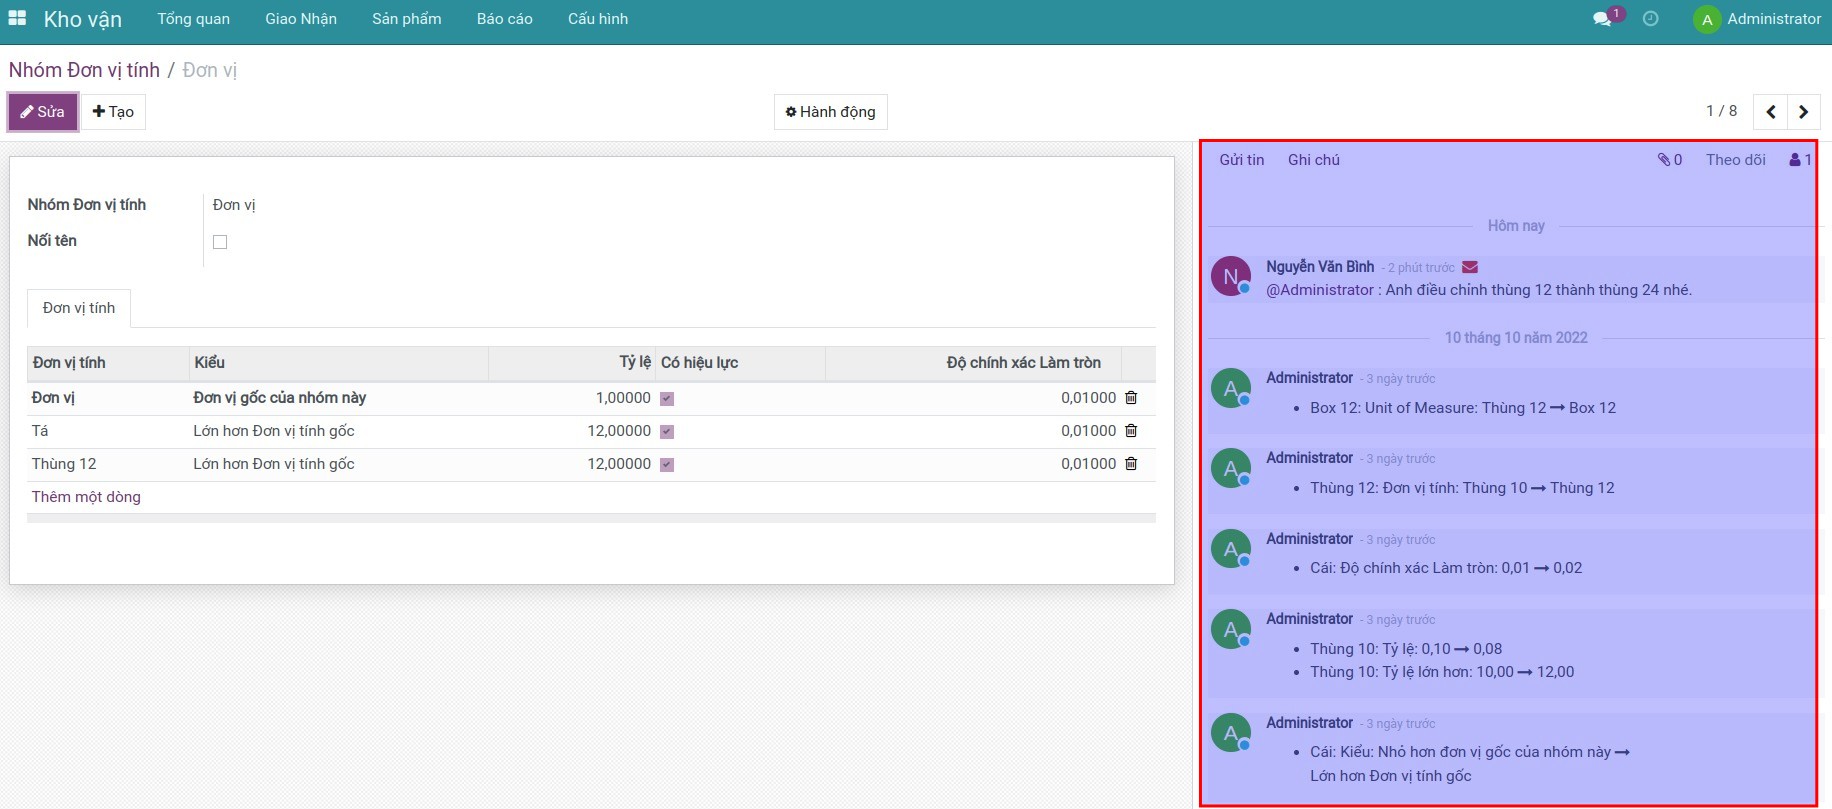1832x809 pixels.
Task: Open the Báo cáo menu
Action: click(504, 19)
